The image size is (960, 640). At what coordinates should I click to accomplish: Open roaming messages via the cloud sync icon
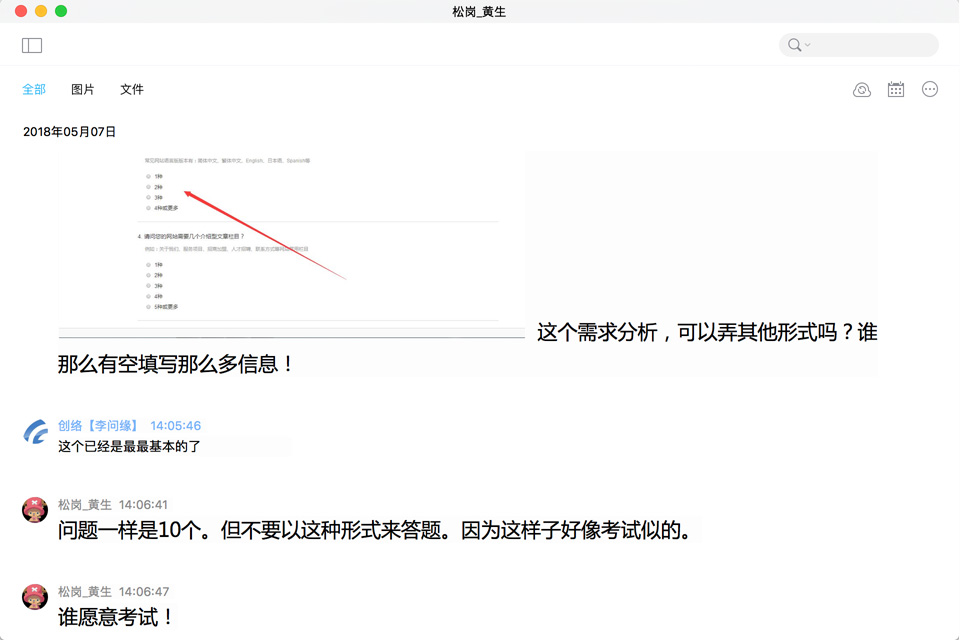861,89
